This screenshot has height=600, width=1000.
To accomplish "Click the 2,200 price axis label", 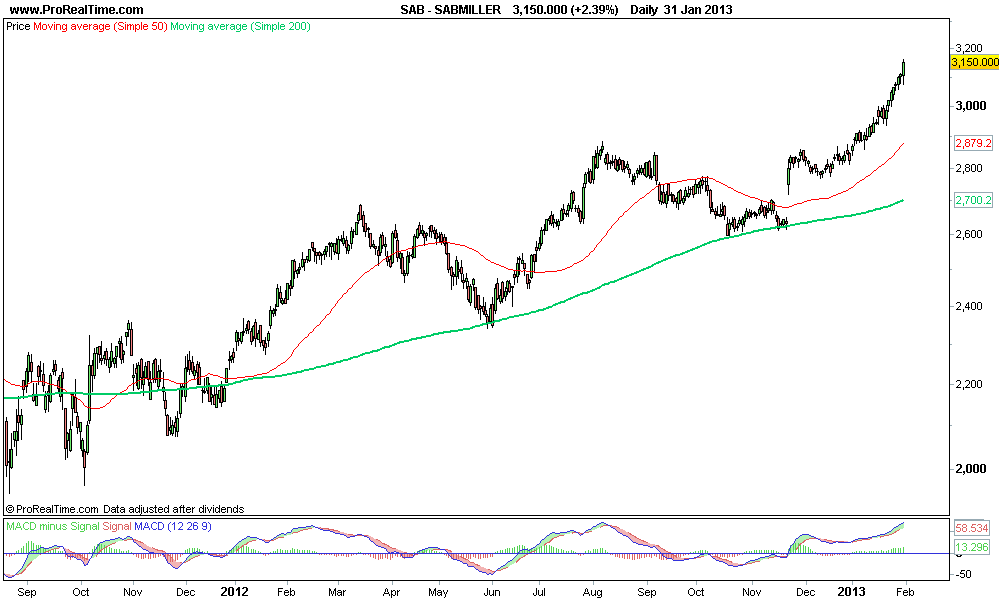I will tap(969, 384).
